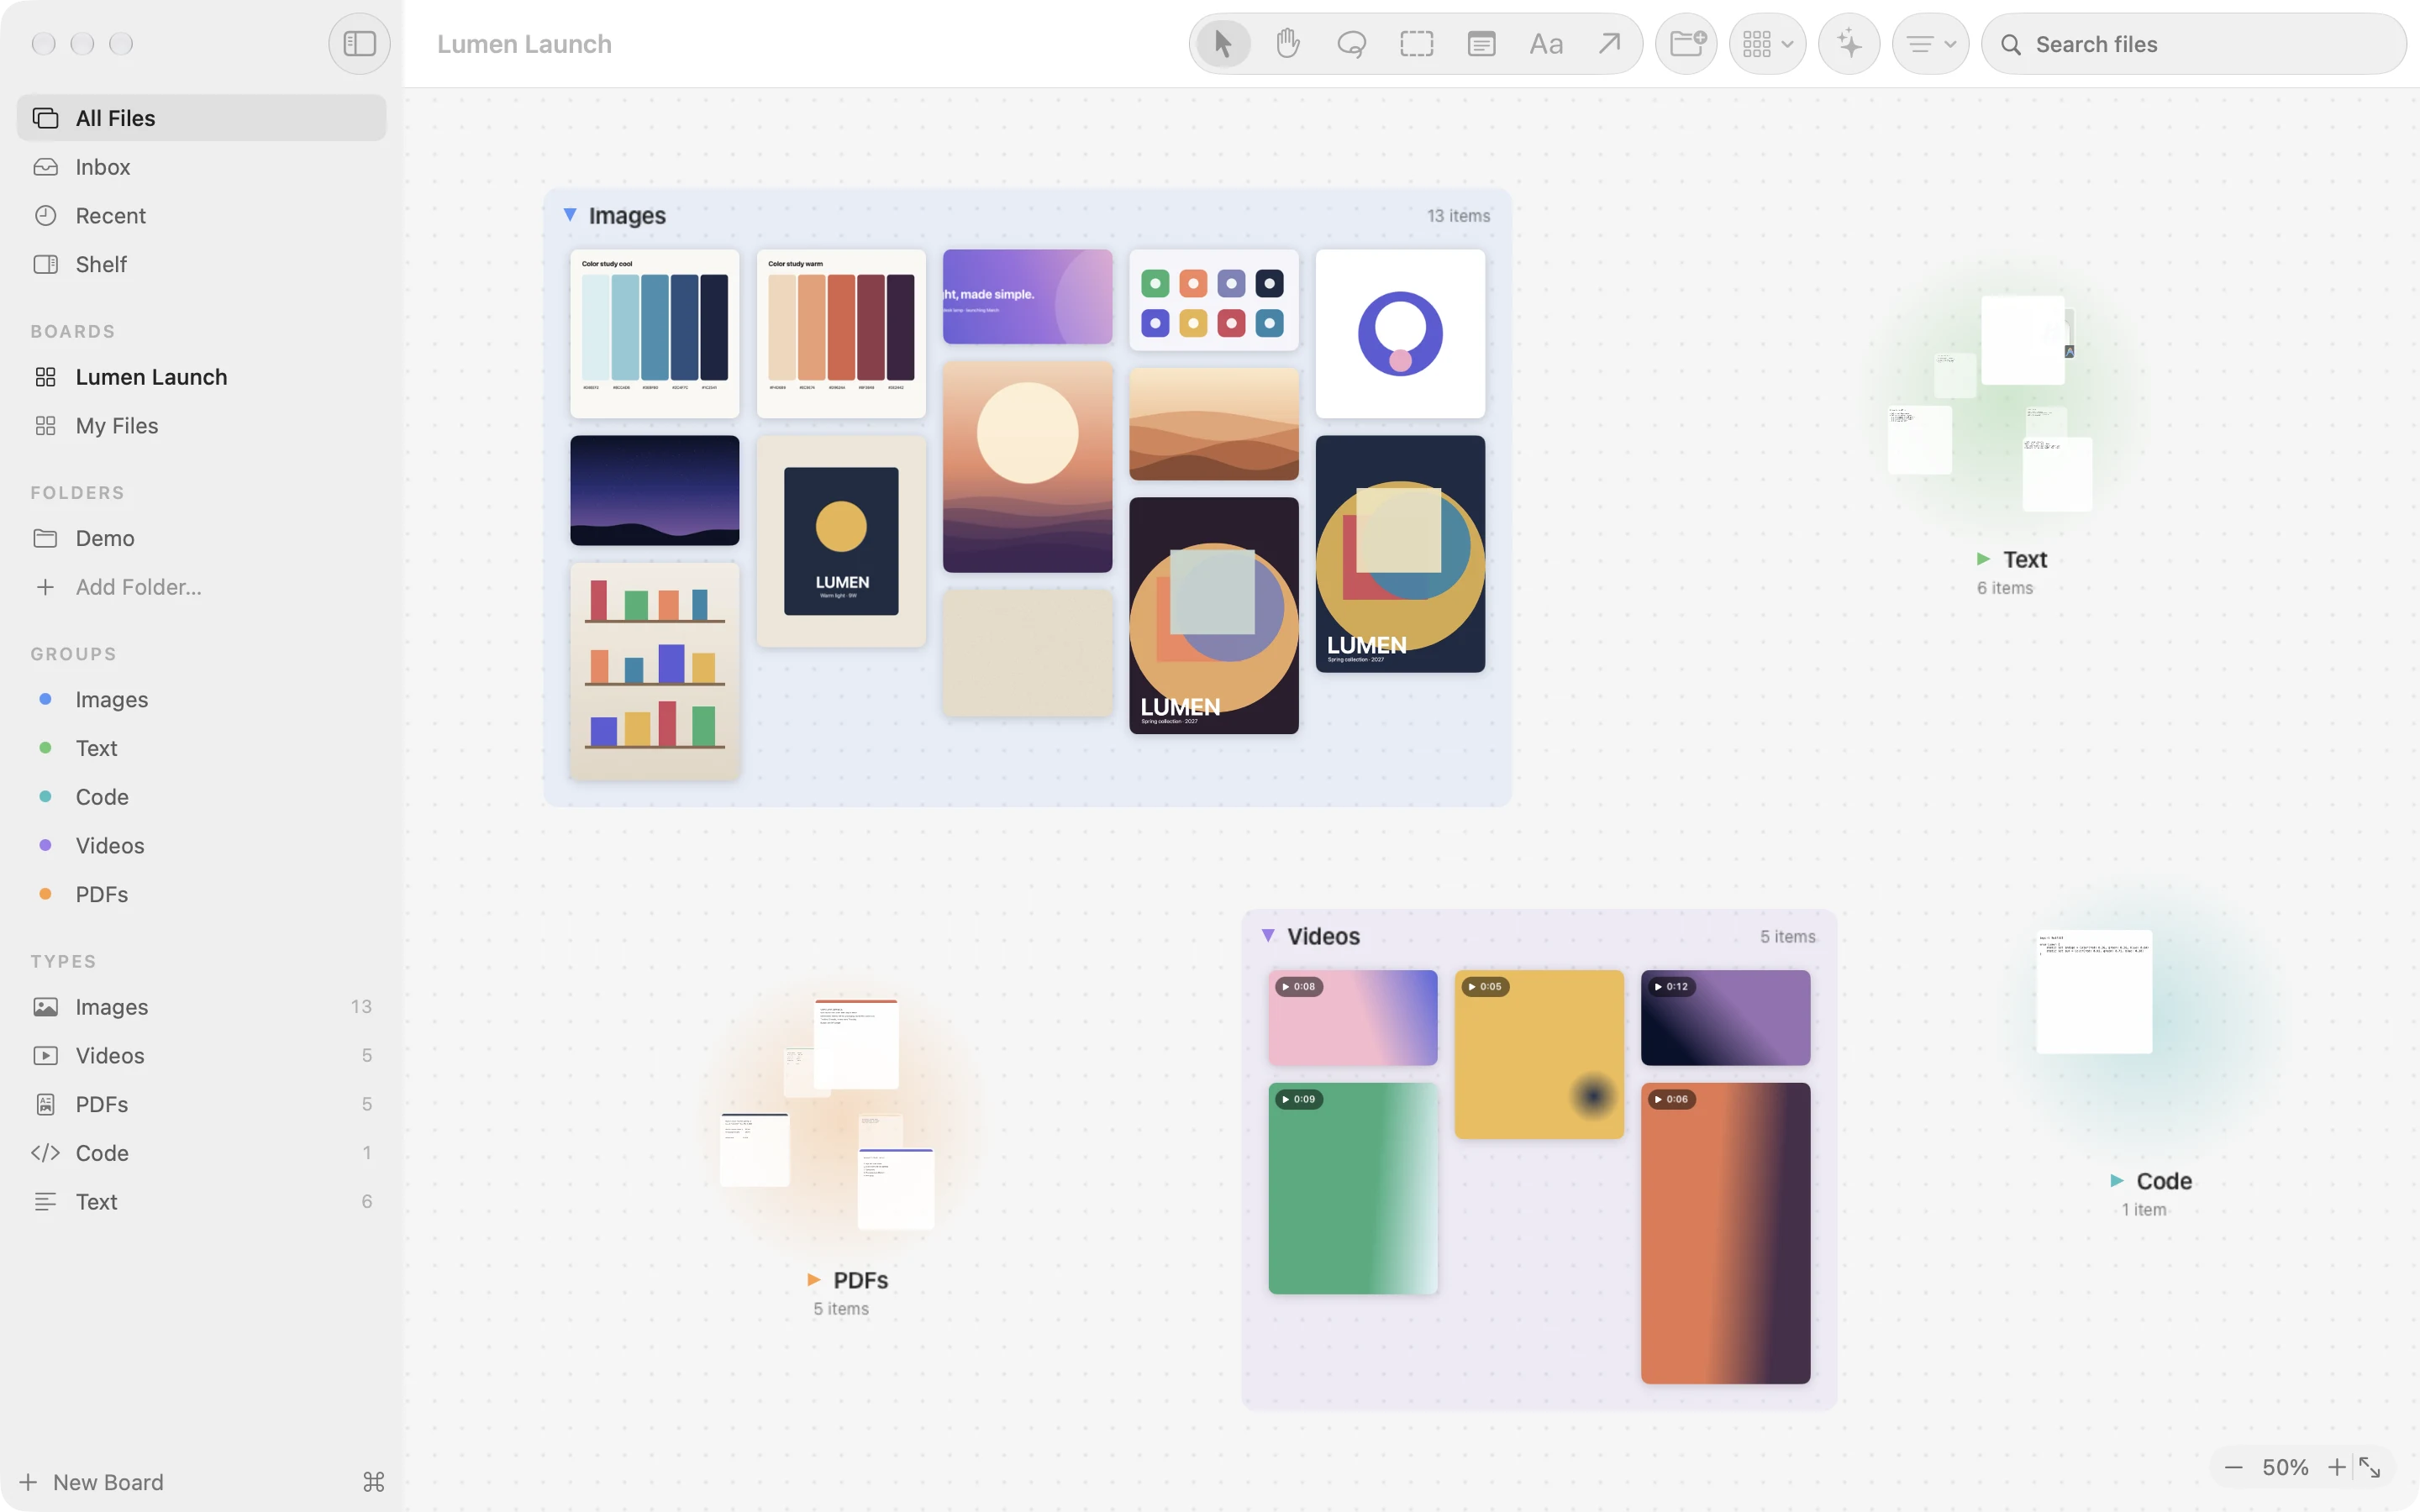Viewport: 2420px width, 1512px height.
Task: Open the Color study cool thumbnail
Action: click(x=655, y=334)
